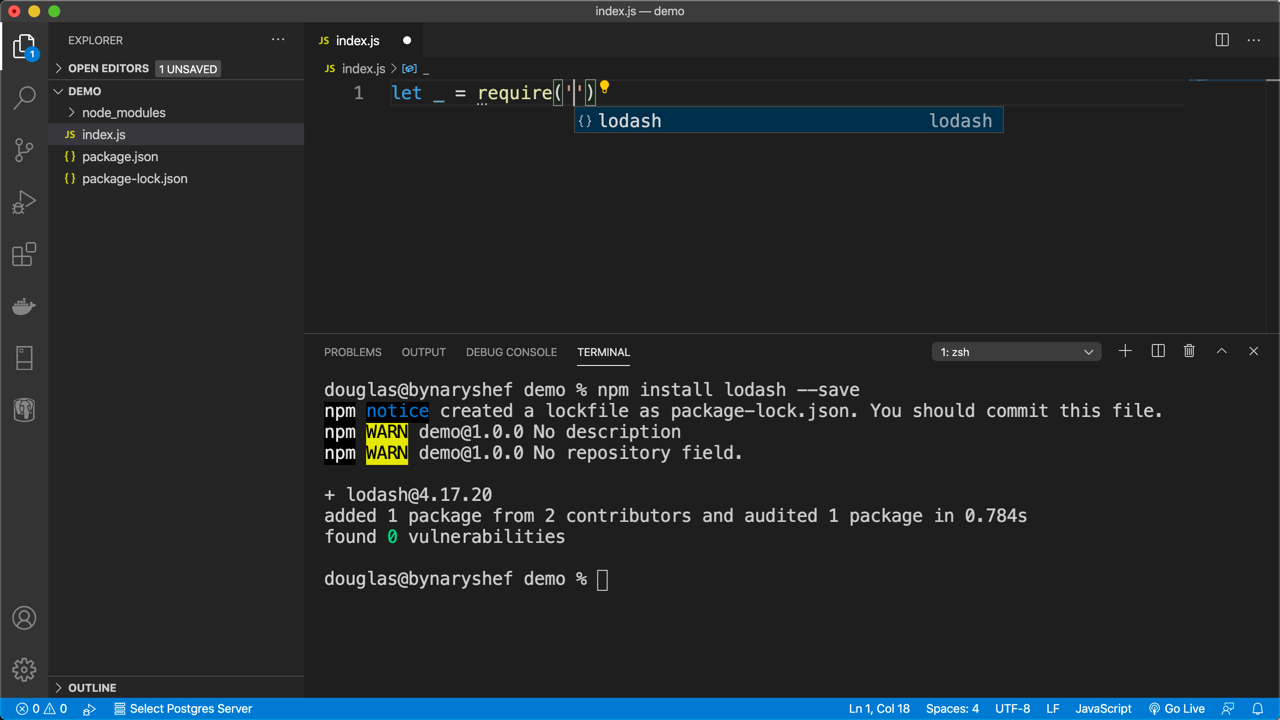This screenshot has width=1280, height=720.
Task: Change end of line sequence LF
Action: (1052, 709)
